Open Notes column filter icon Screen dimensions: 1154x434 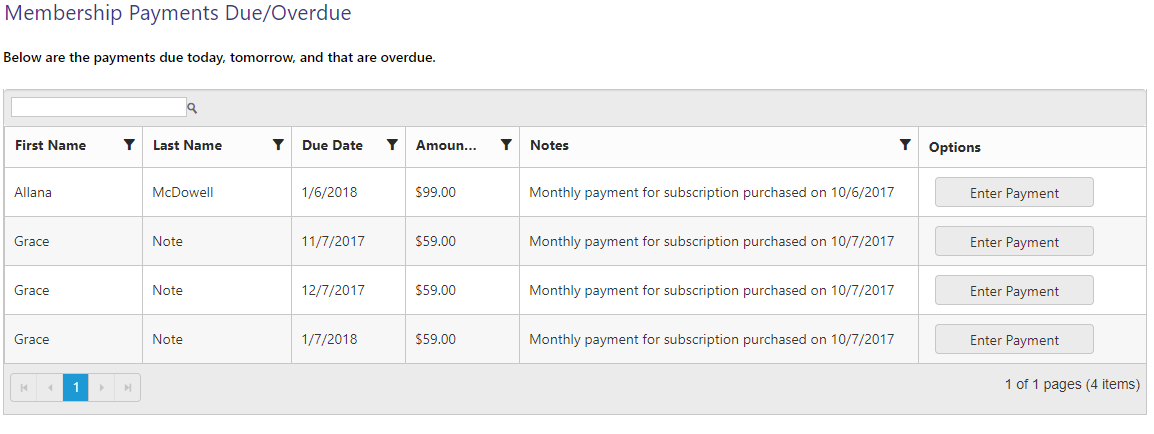tap(905, 145)
